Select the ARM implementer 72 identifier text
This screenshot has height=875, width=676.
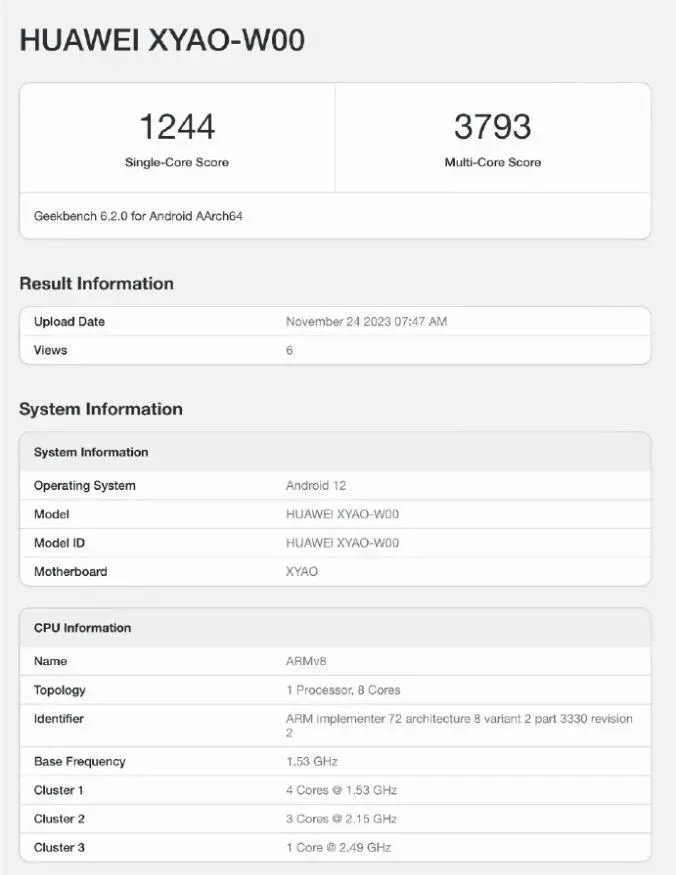tap(459, 725)
